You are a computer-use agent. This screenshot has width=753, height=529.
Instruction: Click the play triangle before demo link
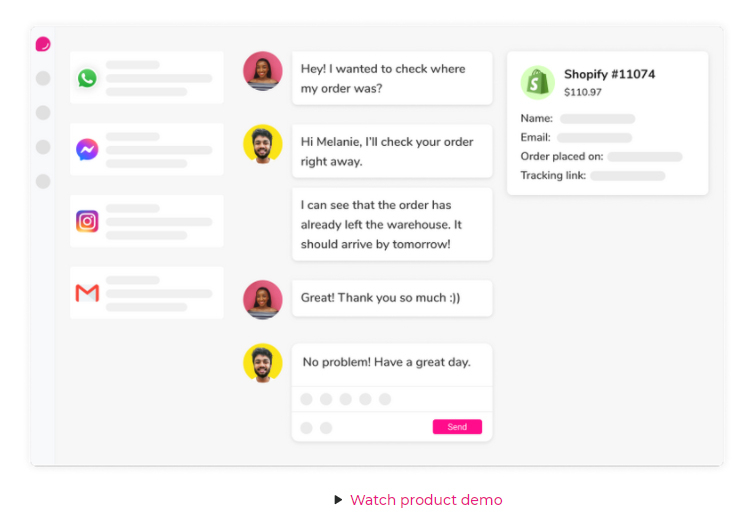click(339, 500)
